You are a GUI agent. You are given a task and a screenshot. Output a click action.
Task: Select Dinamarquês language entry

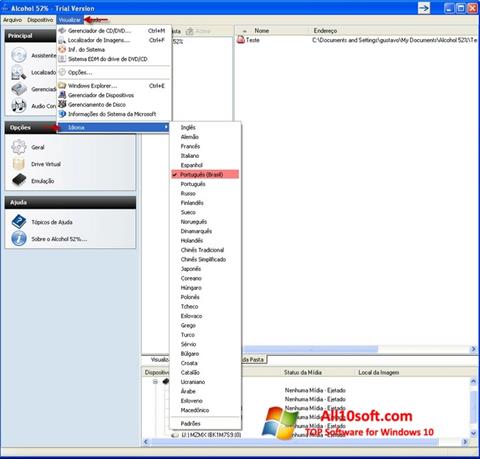(x=196, y=231)
